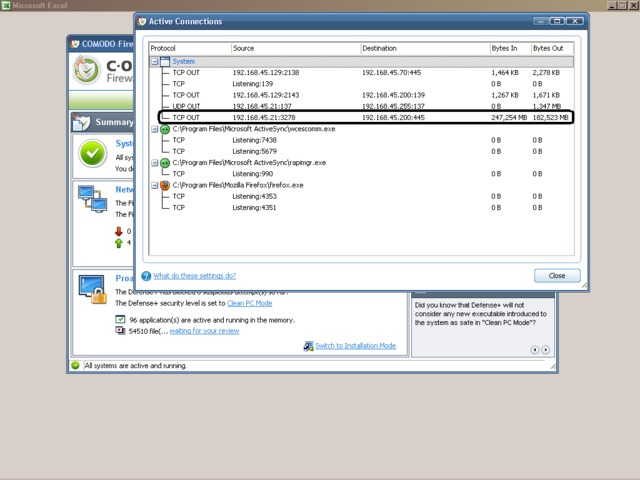Click the Active Connections dialog resize grip
Image resolution: width=640 pixels, height=480 pixels.
click(584, 285)
